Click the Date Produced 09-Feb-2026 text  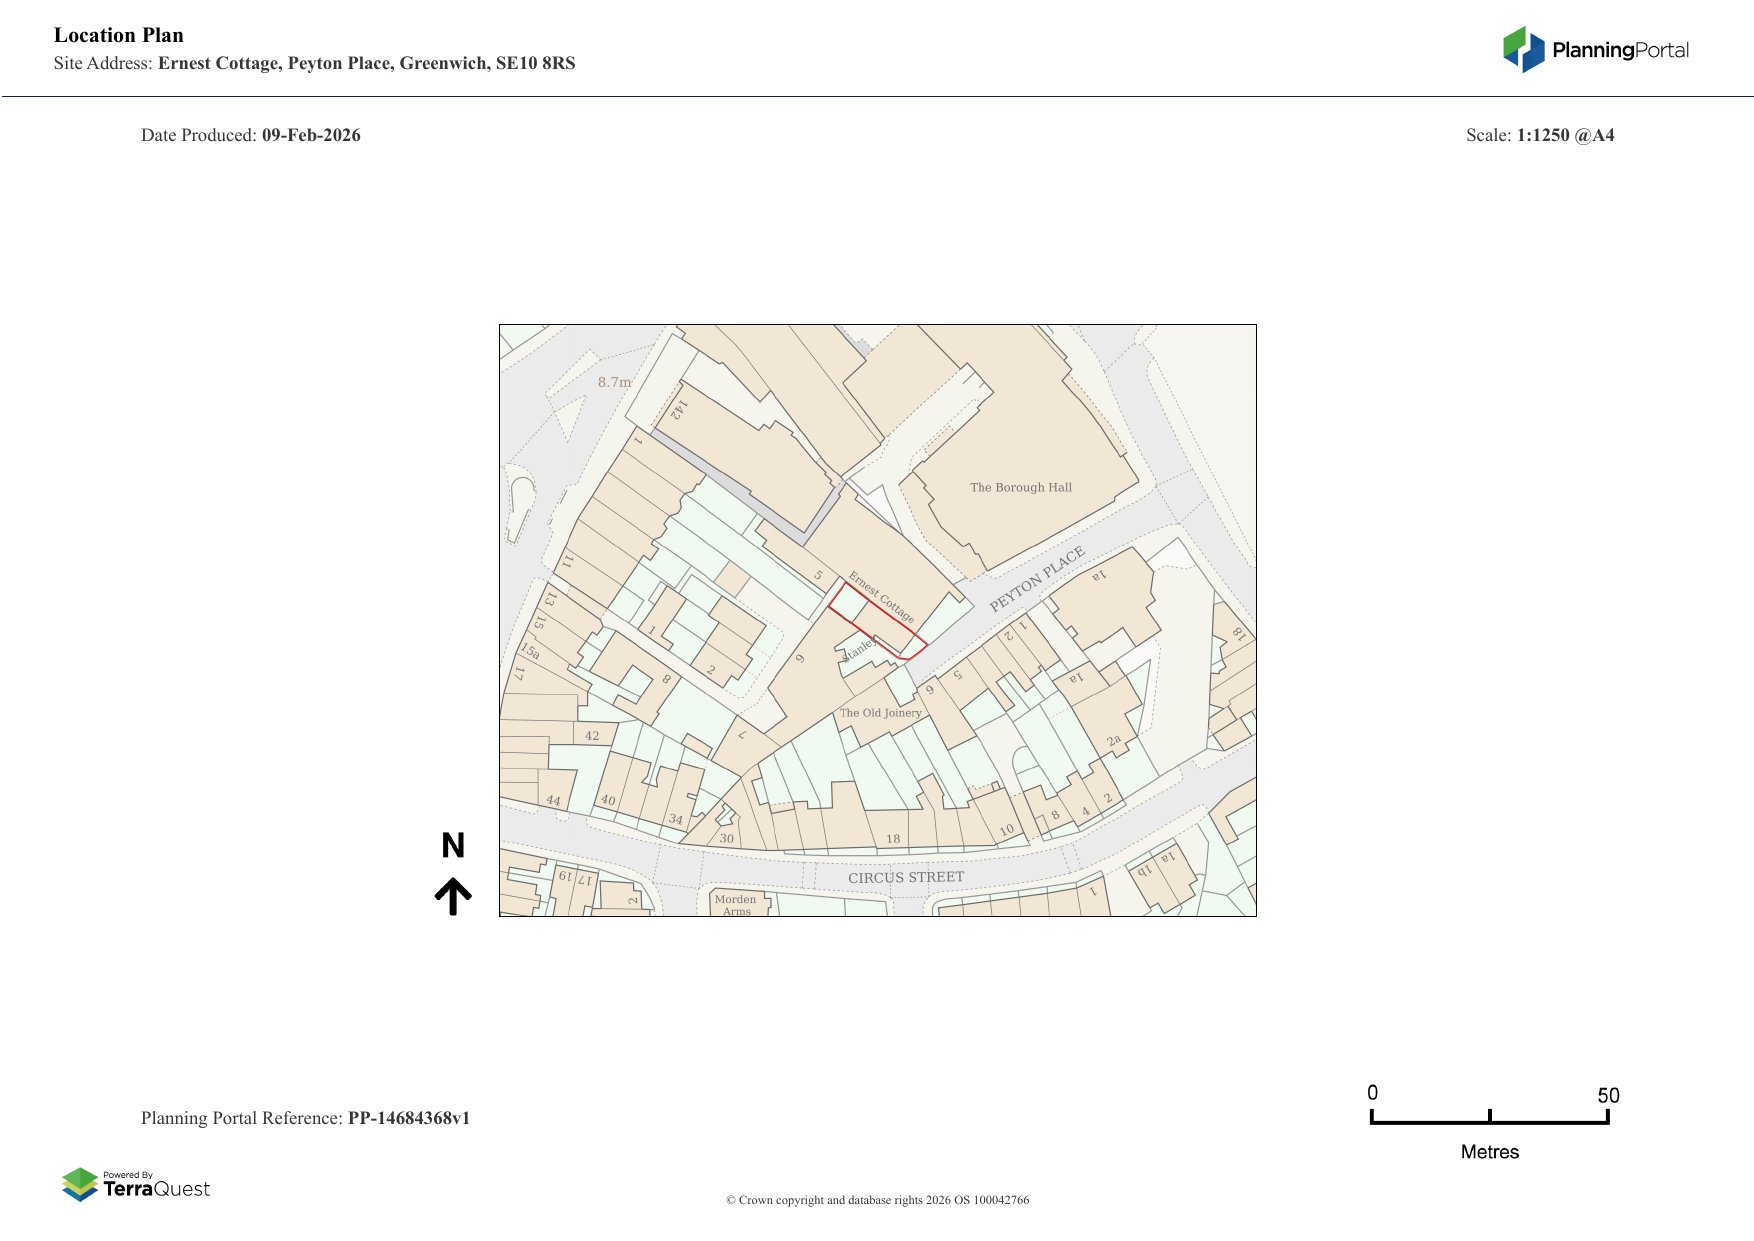coord(250,135)
